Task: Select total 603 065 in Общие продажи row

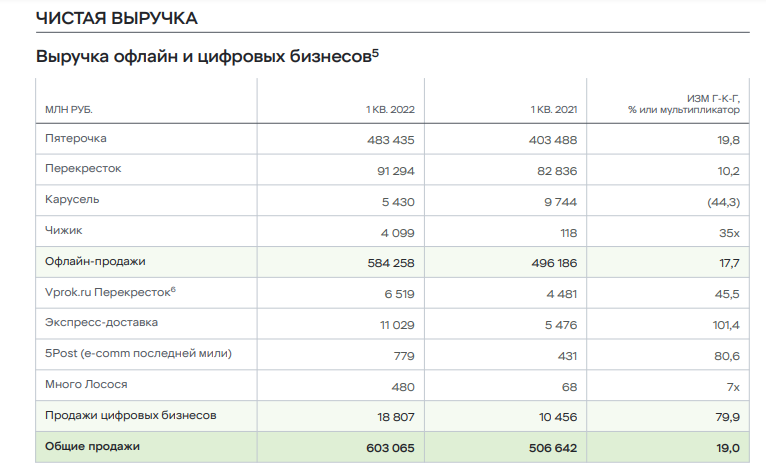Action: 390,448
